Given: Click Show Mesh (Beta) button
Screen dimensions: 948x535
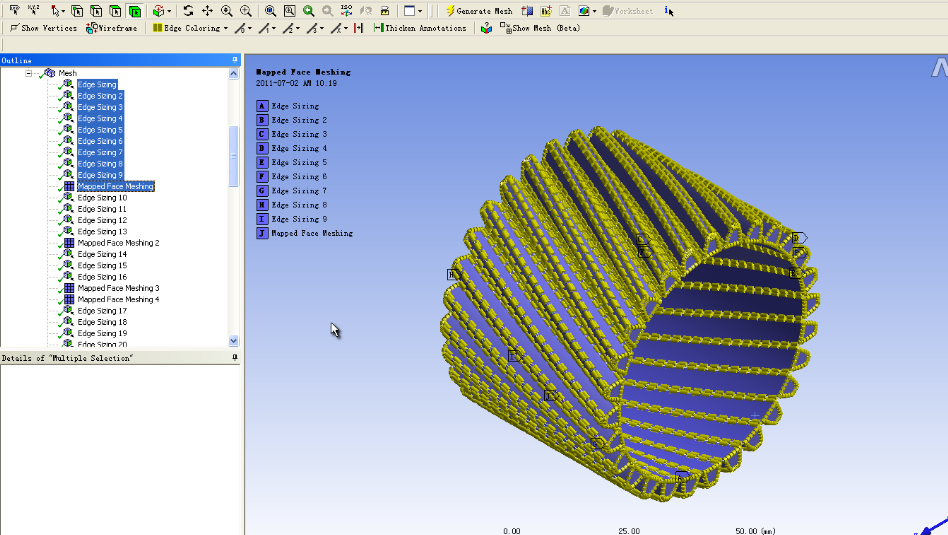Looking at the screenshot, I should click(x=540, y=28).
